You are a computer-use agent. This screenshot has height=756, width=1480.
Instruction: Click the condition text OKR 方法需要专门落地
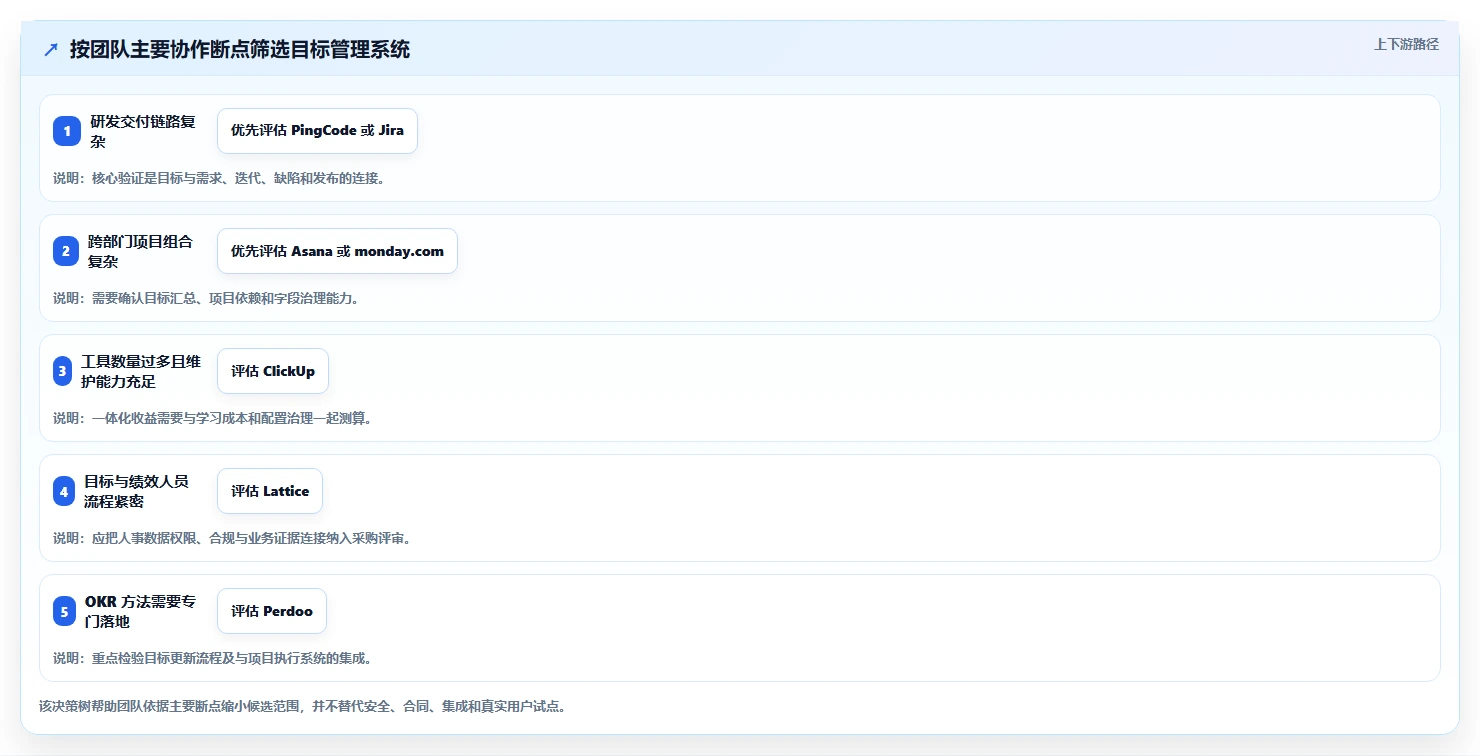click(x=141, y=611)
